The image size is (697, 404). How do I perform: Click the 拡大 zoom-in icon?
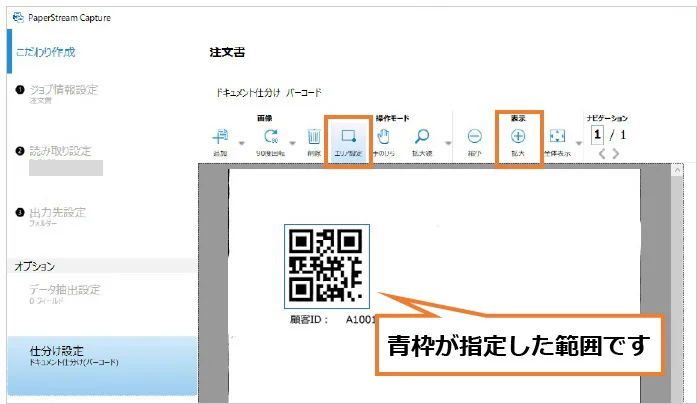tap(518, 136)
